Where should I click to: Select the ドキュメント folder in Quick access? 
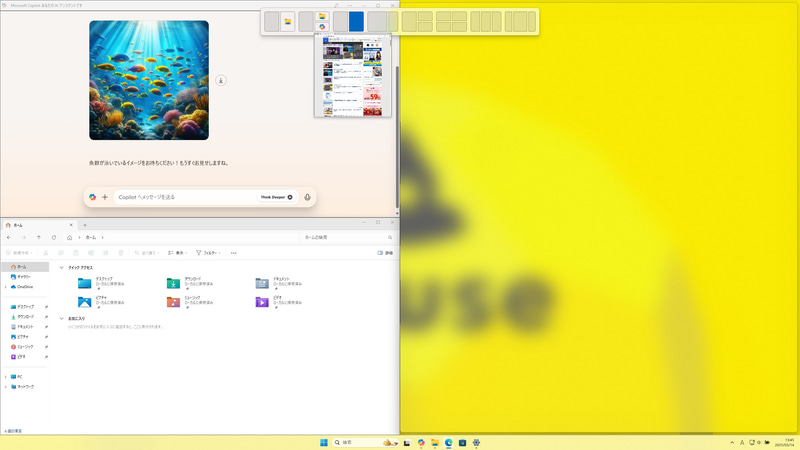[280, 283]
